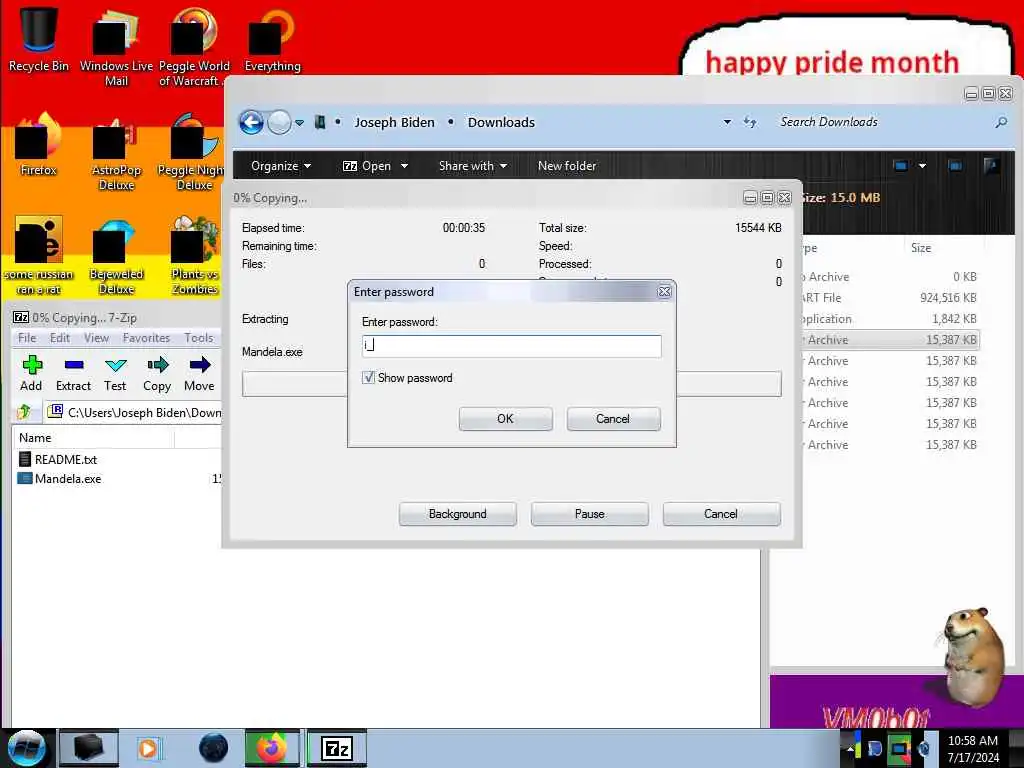
Task: Click the media player taskbar icon
Action: tap(148, 748)
